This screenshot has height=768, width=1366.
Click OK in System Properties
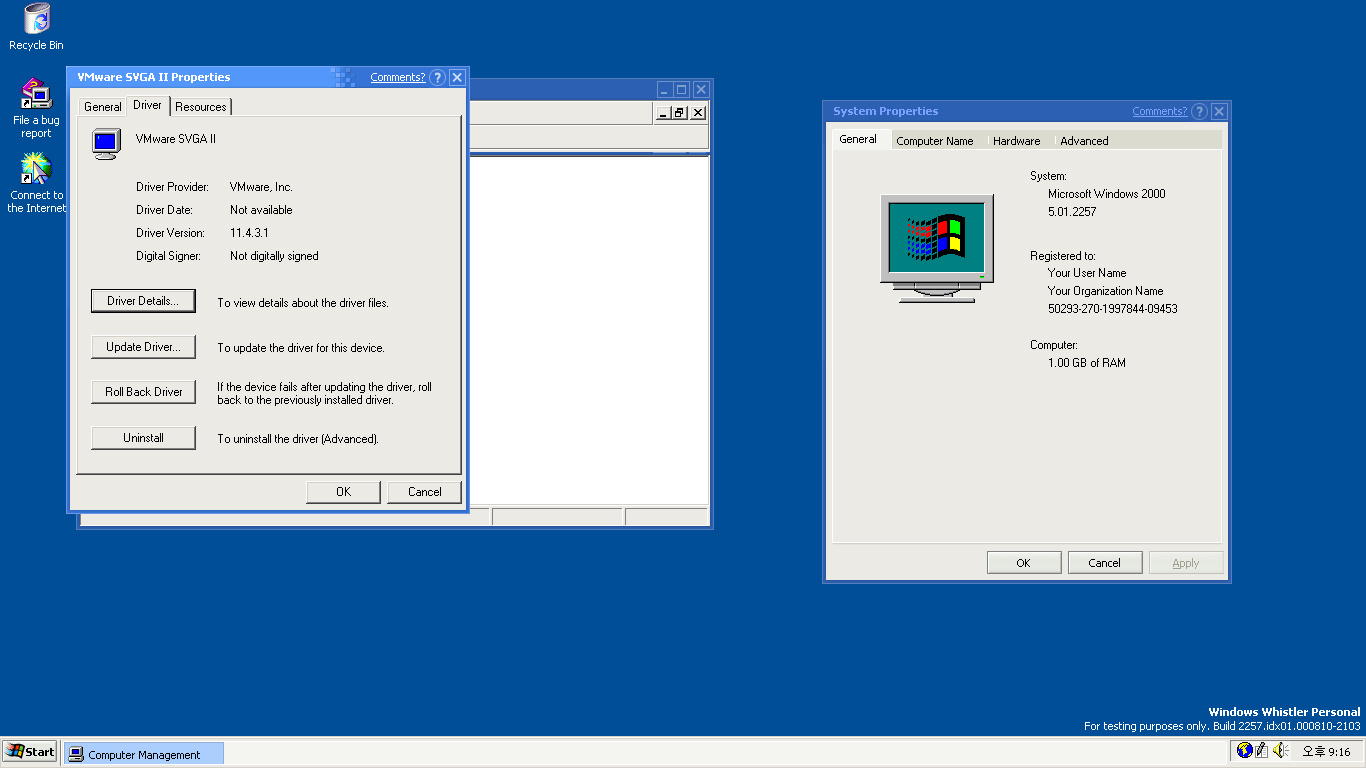(x=1023, y=563)
